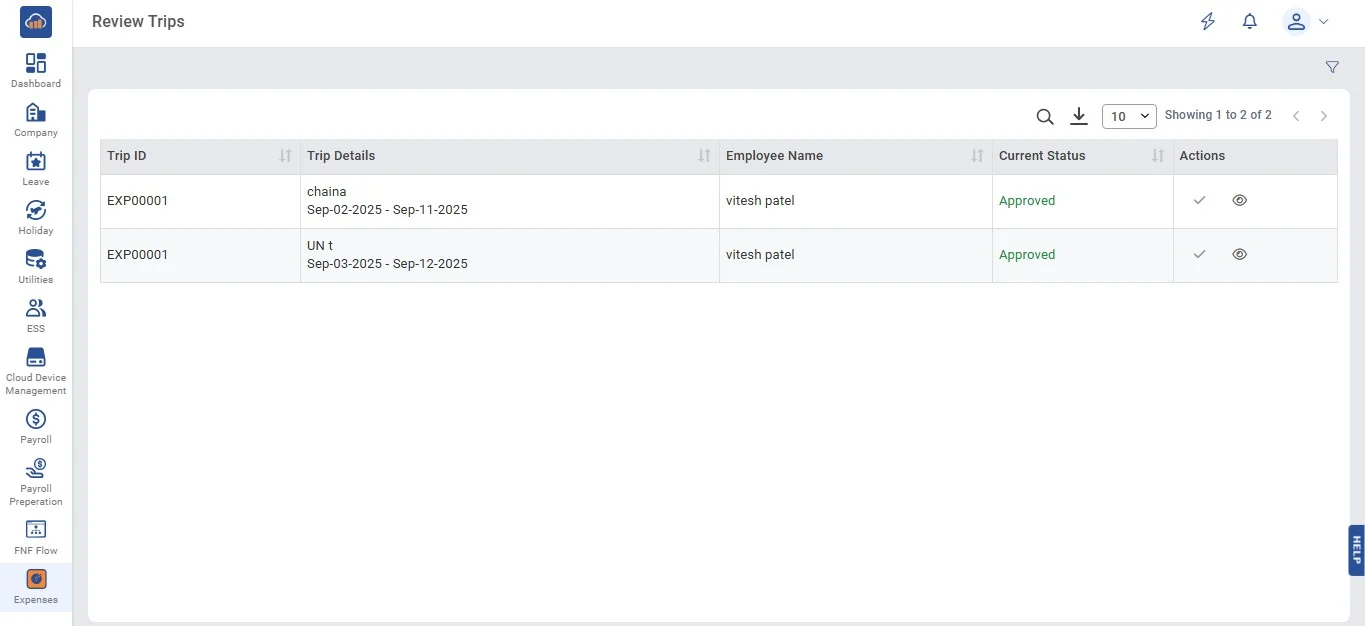Screen dimensions: 1365x626
Task: Click the download icon above the table
Action: [x=1079, y=117]
